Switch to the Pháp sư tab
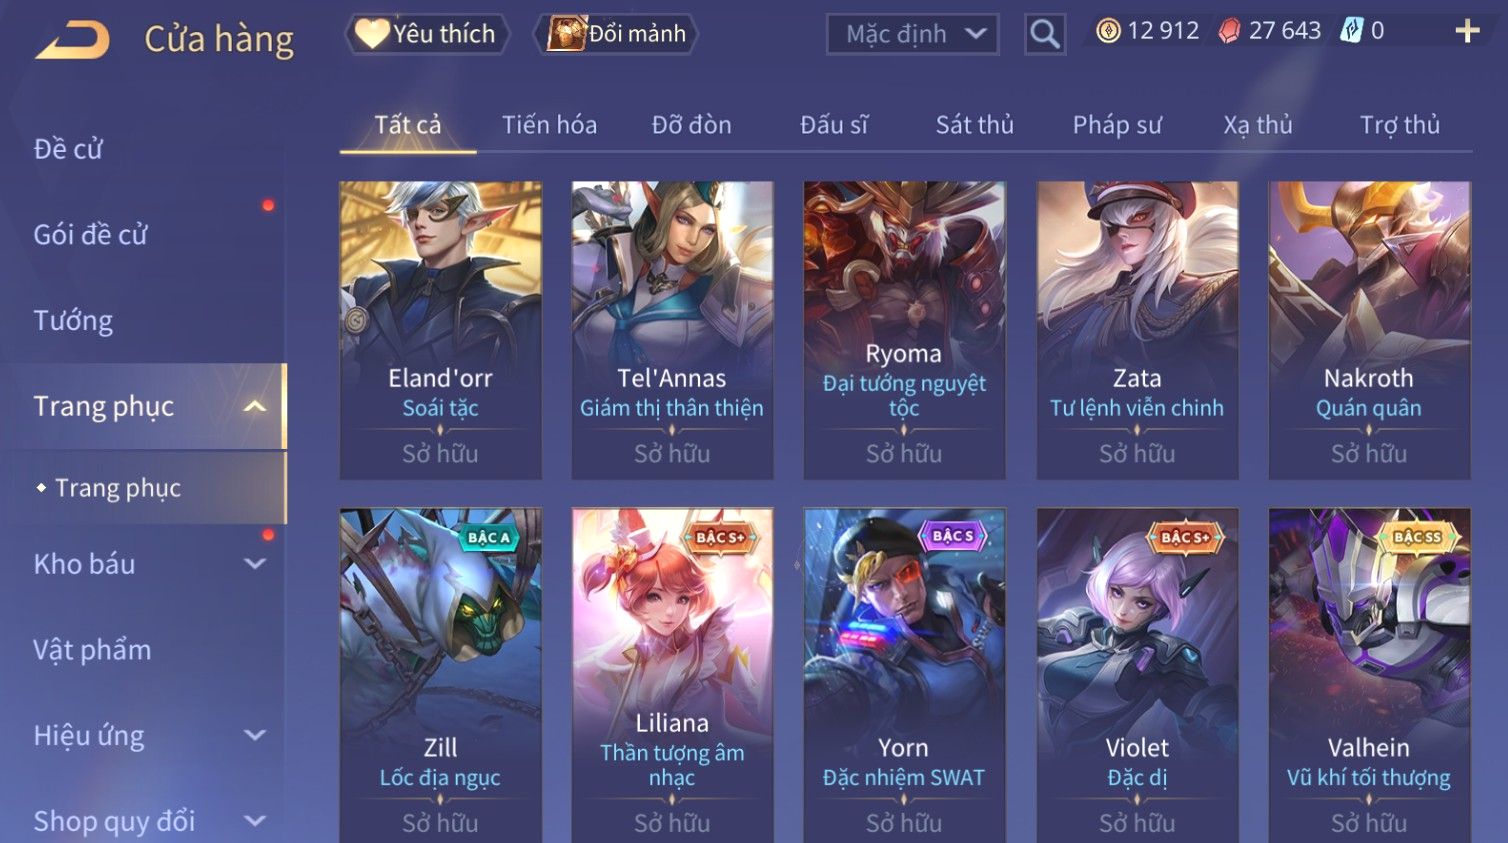Viewport: 1508px width, 843px height. tap(1117, 125)
